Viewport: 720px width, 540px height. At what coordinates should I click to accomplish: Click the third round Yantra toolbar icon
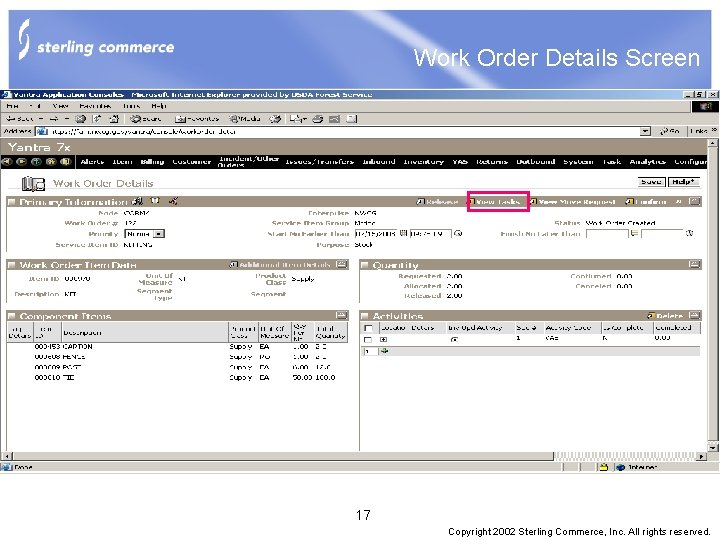pyautogui.click(x=36, y=162)
